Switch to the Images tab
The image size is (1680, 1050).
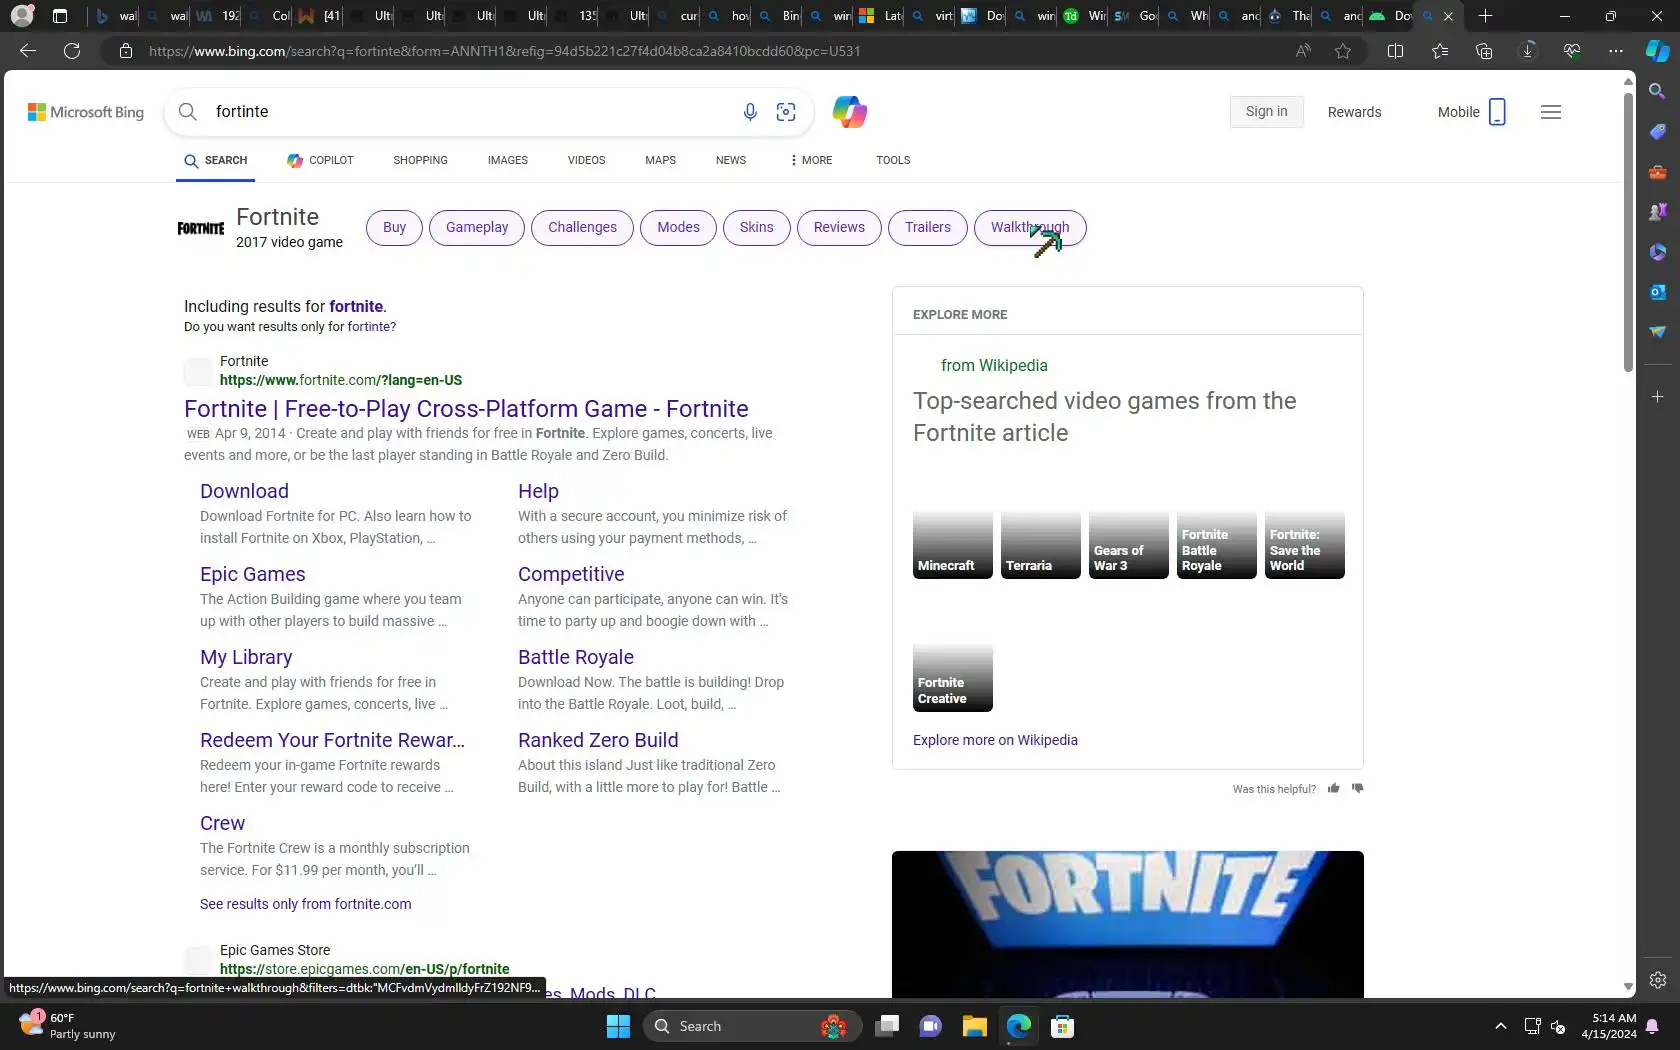click(508, 160)
